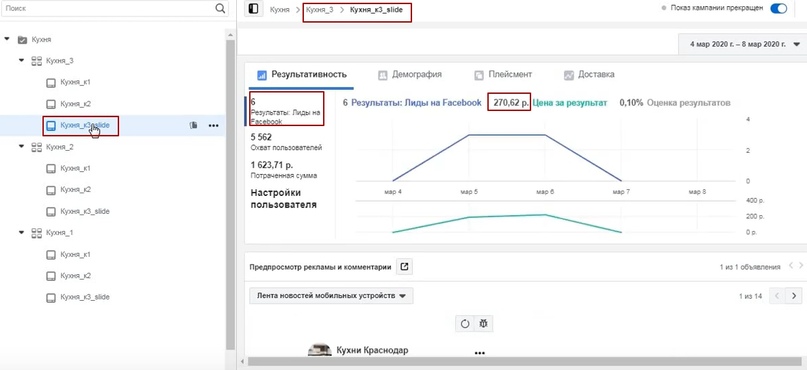Click the Кухня_2 ad set grid icon
This screenshot has height=370, width=807.
click(37, 147)
